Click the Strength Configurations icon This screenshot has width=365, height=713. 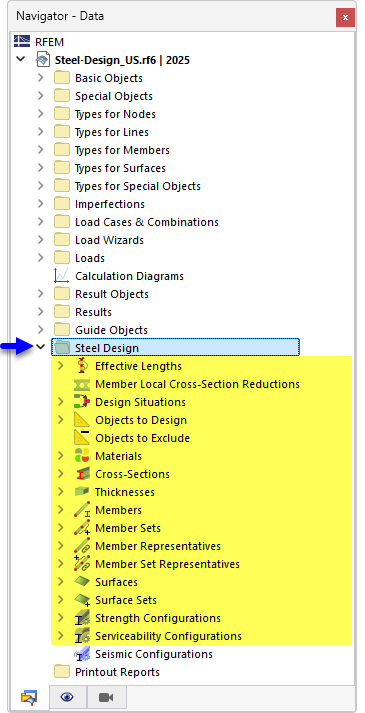coord(82,618)
